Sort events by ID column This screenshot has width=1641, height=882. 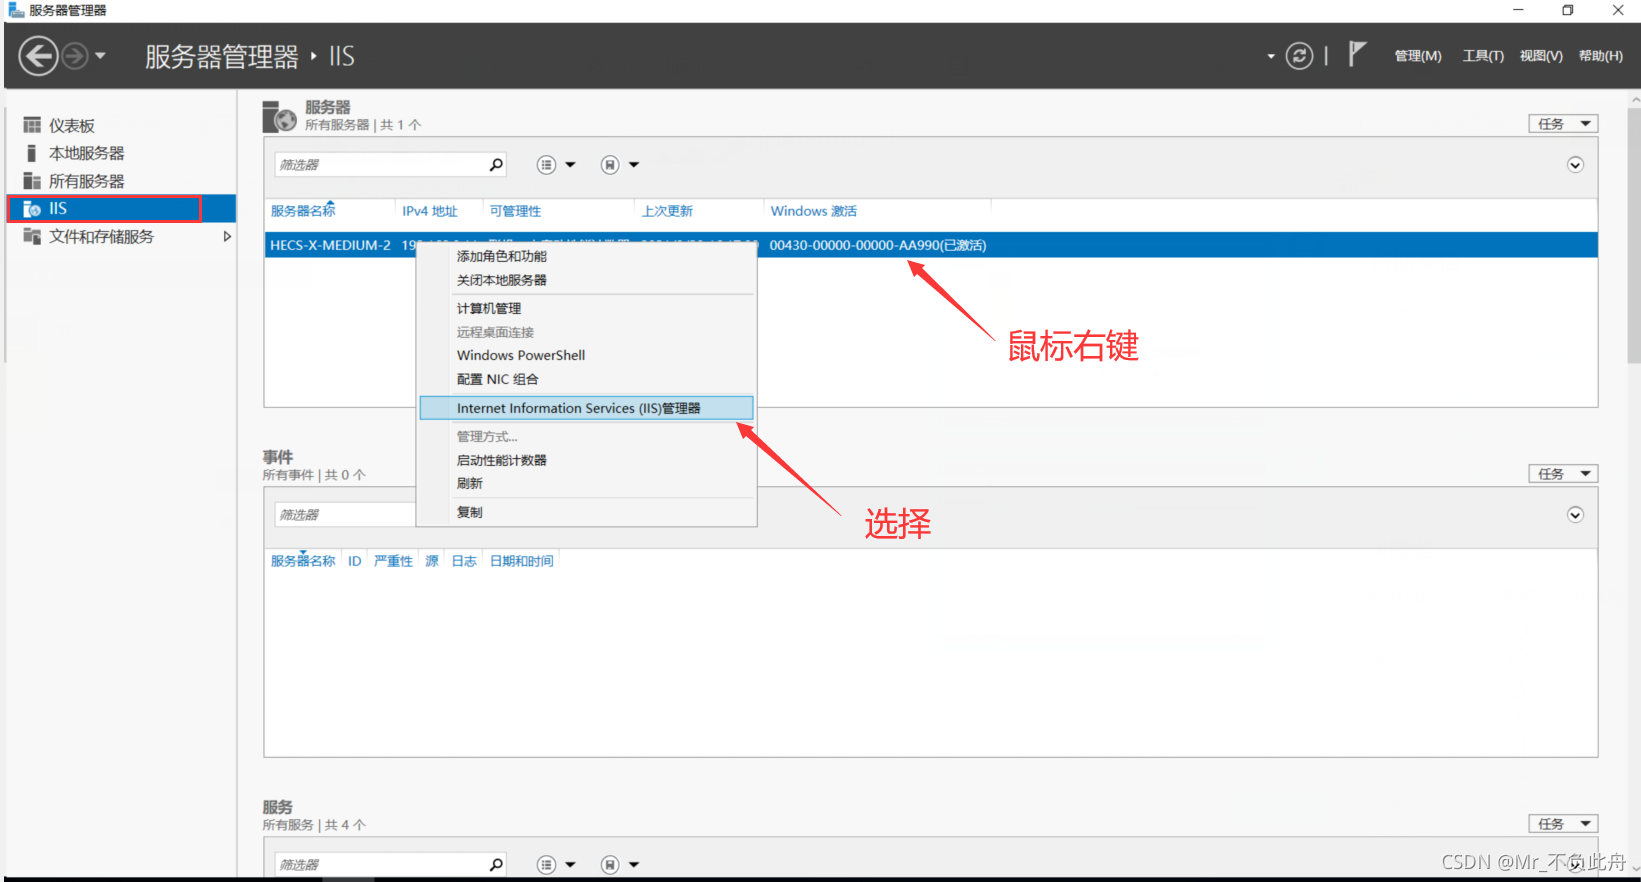point(354,561)
